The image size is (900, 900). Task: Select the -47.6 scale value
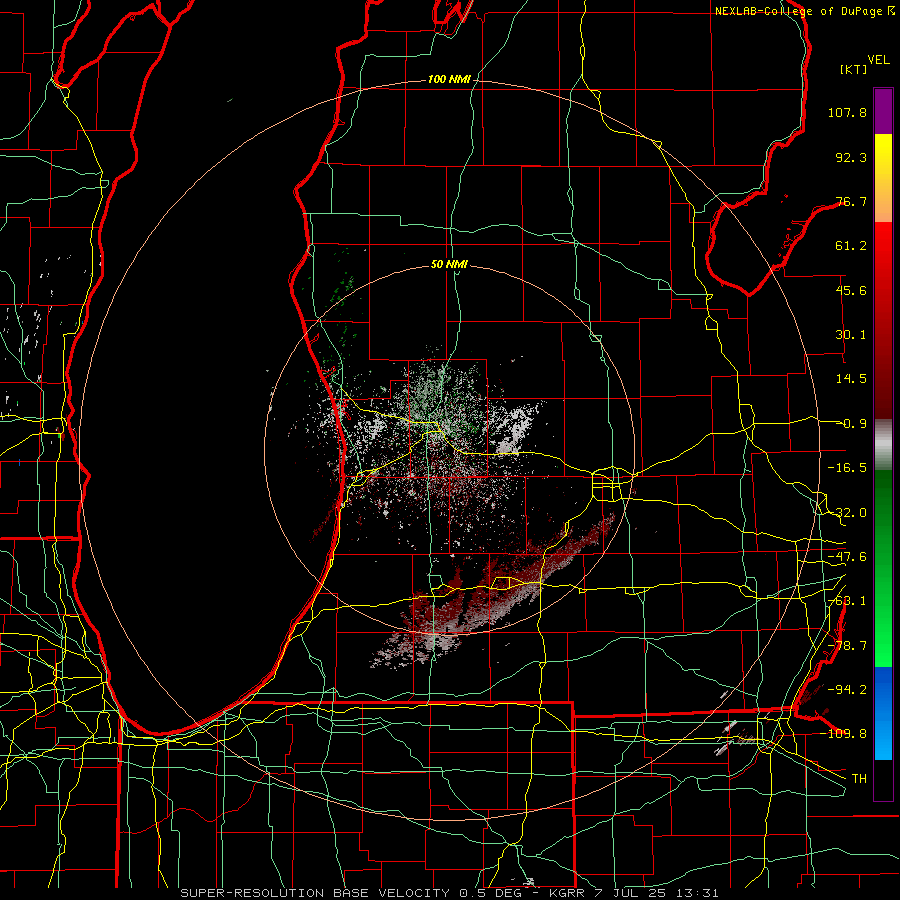(847, 557)
